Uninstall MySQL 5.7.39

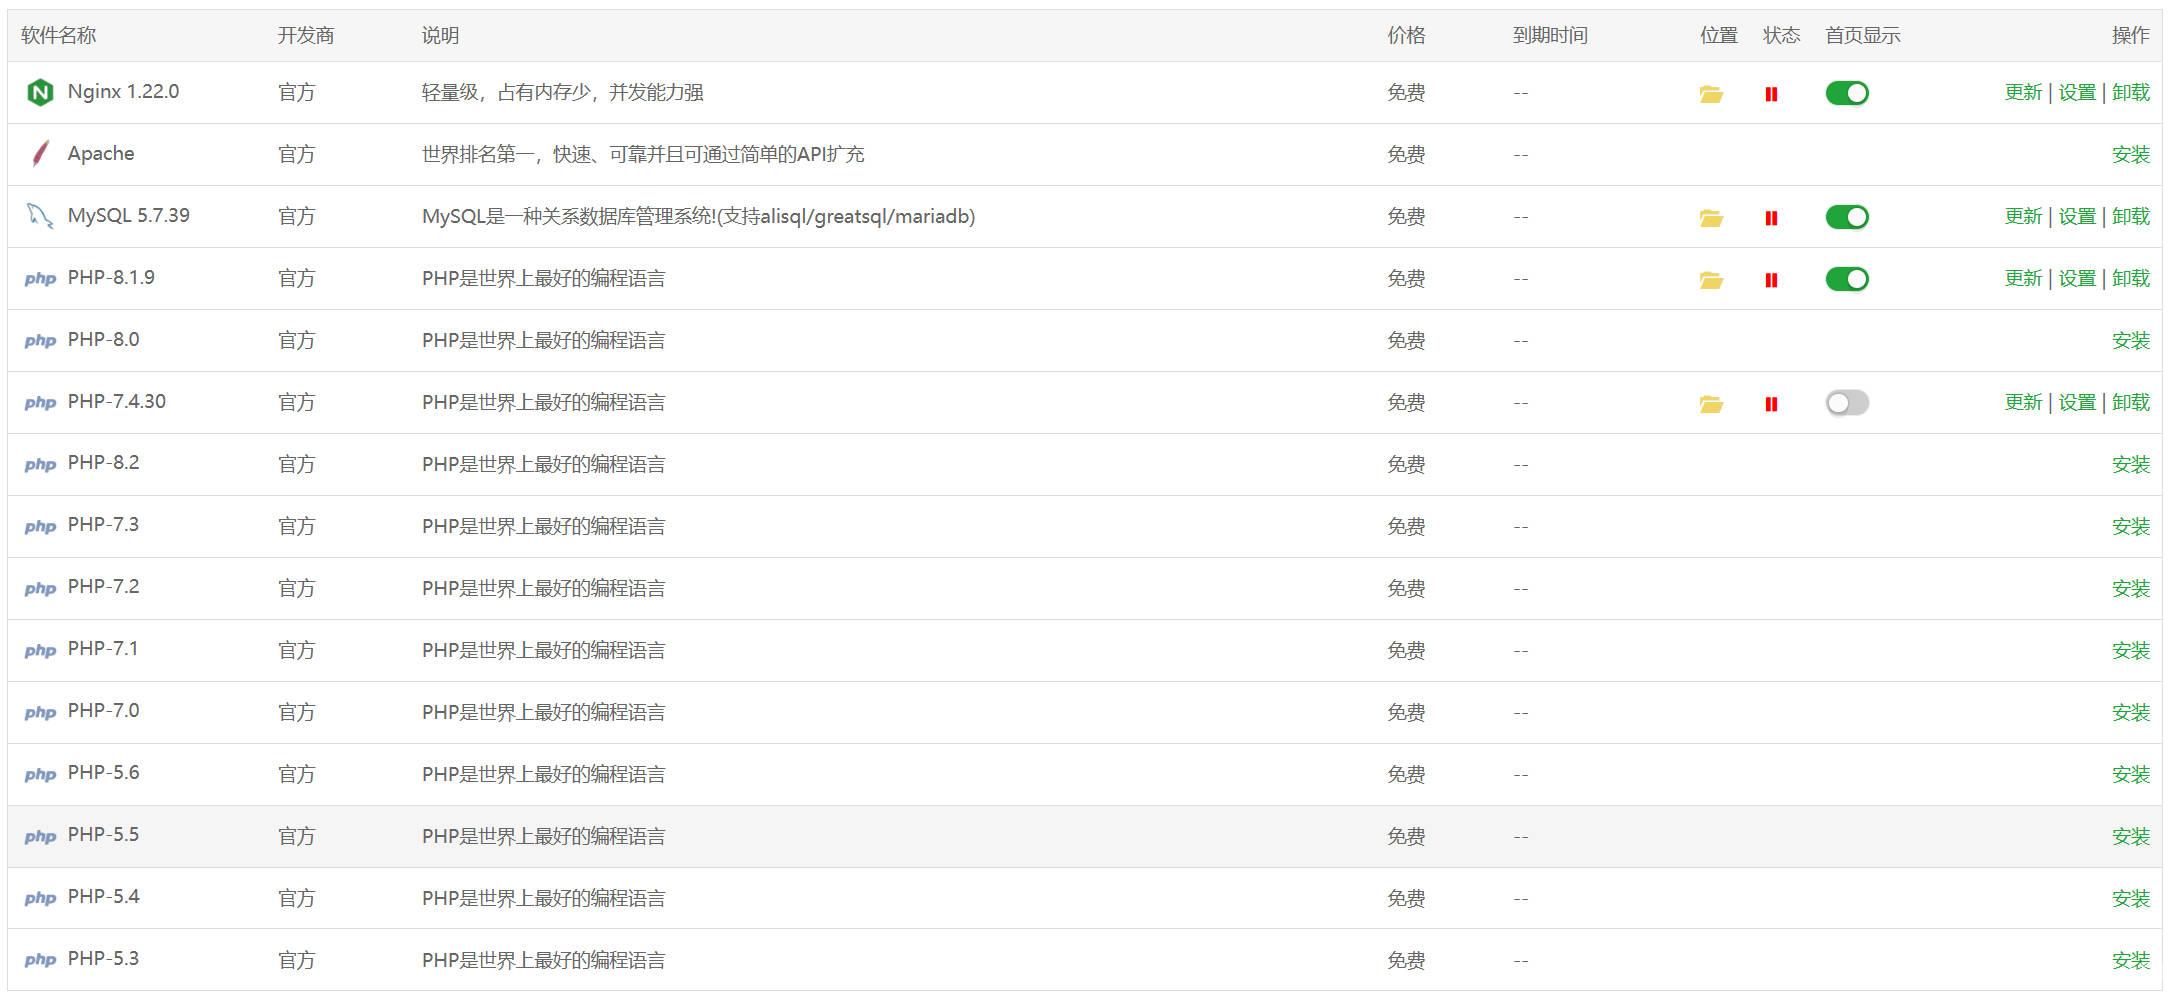click(2131, 217)
